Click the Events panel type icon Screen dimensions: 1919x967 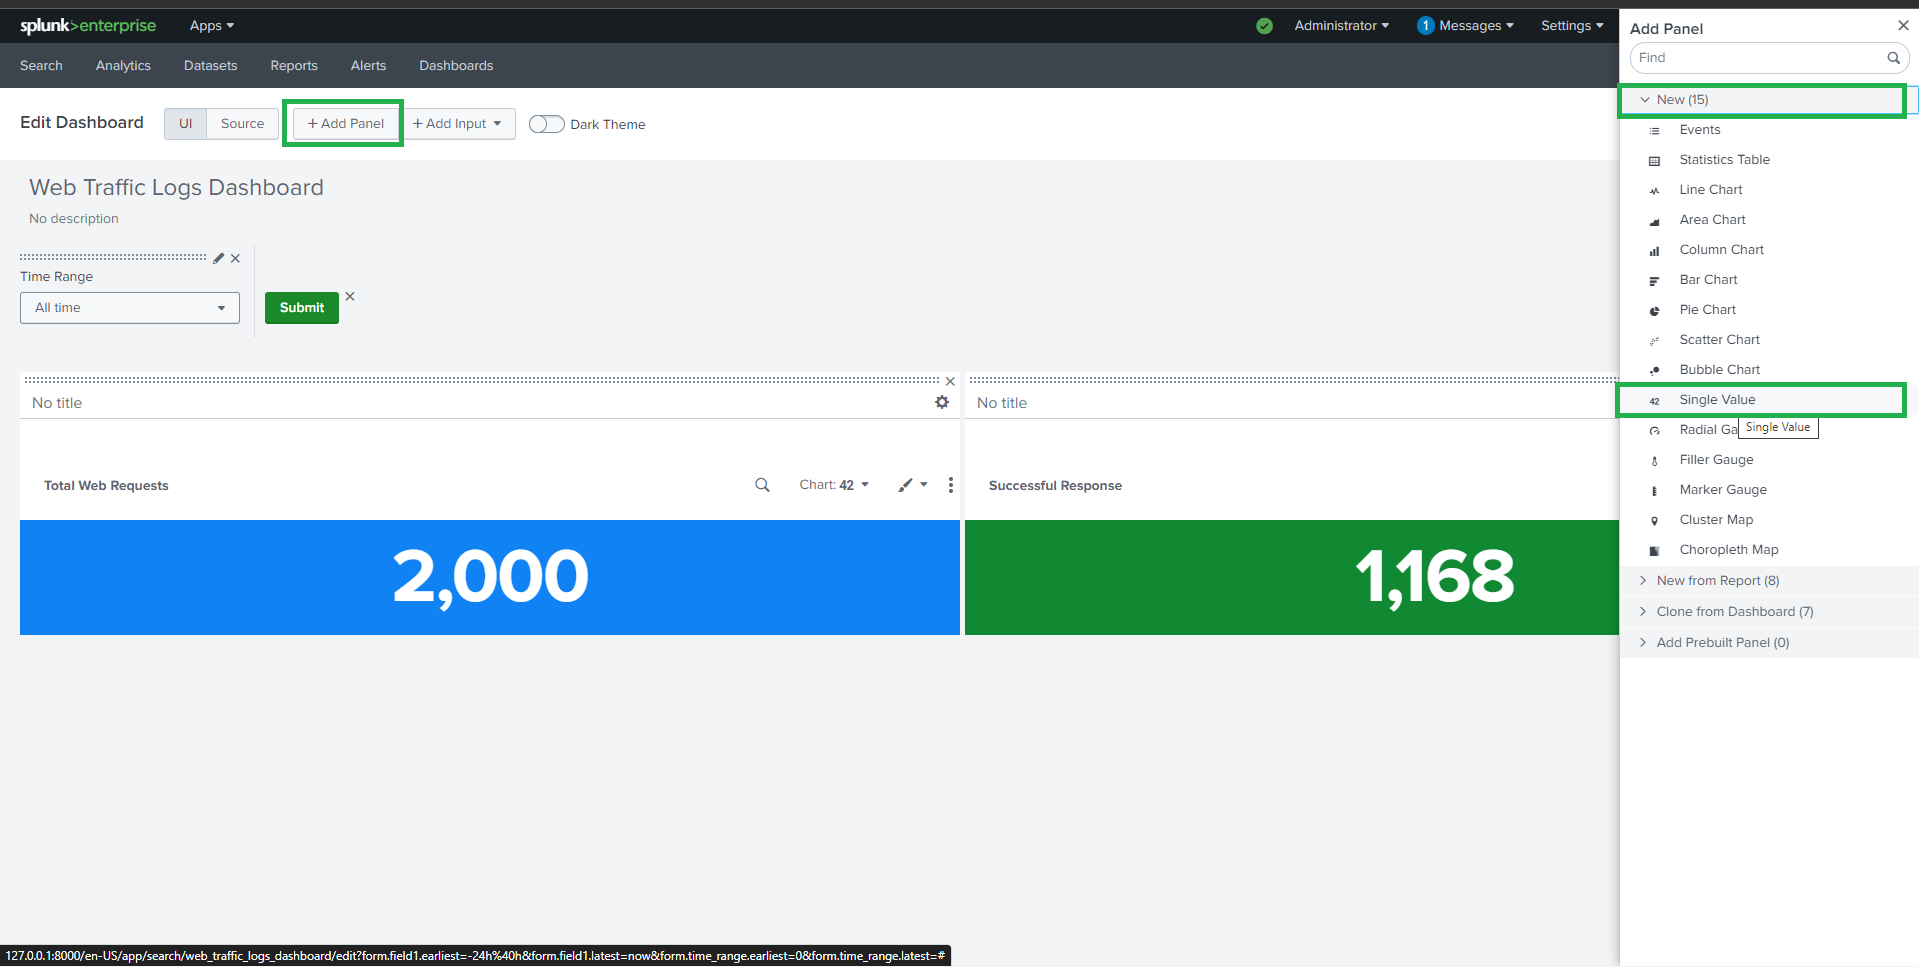click(x=1654, y=131)
